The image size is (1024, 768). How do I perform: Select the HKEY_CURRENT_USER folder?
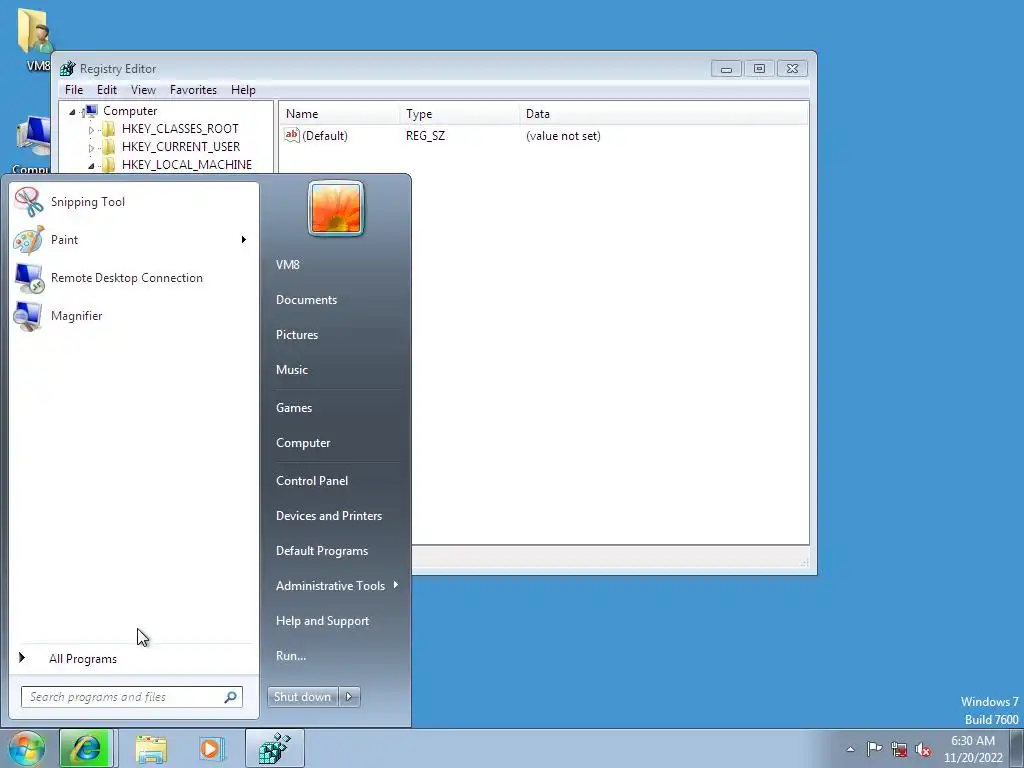point(181,147)
